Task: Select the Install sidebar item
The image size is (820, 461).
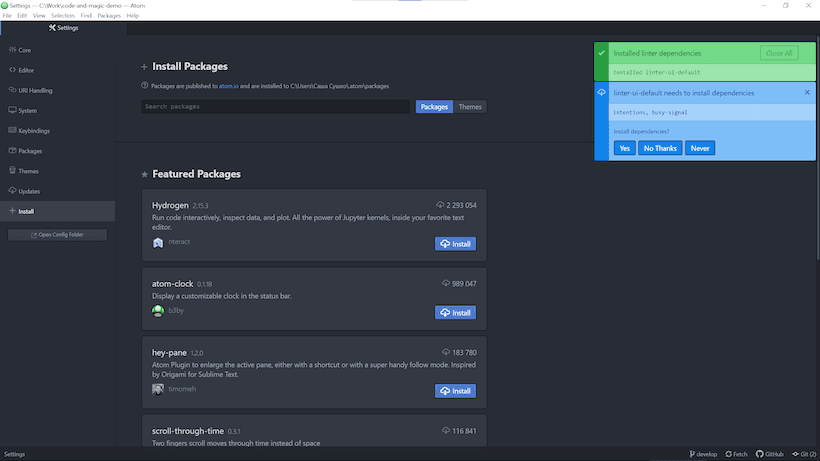Action: [x=58, y=211]
